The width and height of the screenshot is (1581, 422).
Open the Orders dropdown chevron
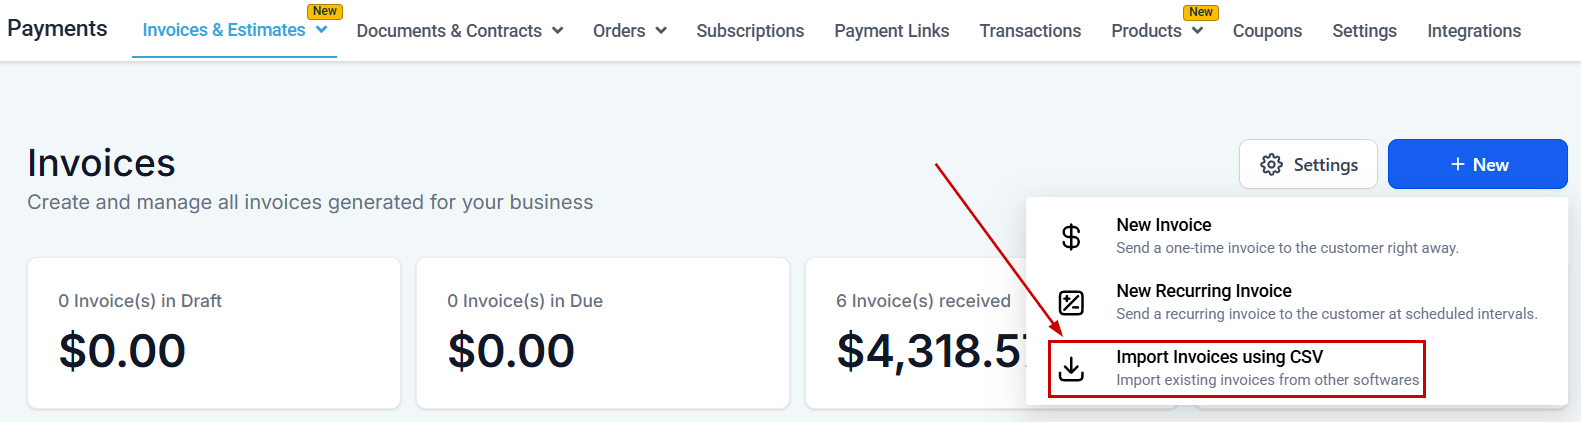point(661,31)
